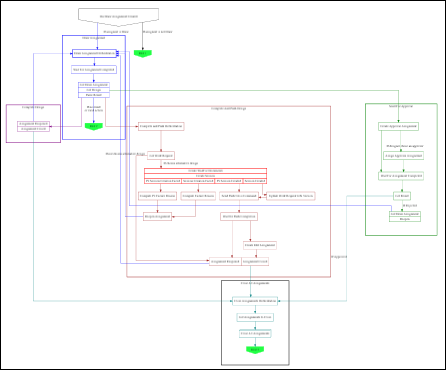Select the bold blue Initialization node
Image resolution: width=446 pixels, height=370 pixels.
(x=94, y=53)
